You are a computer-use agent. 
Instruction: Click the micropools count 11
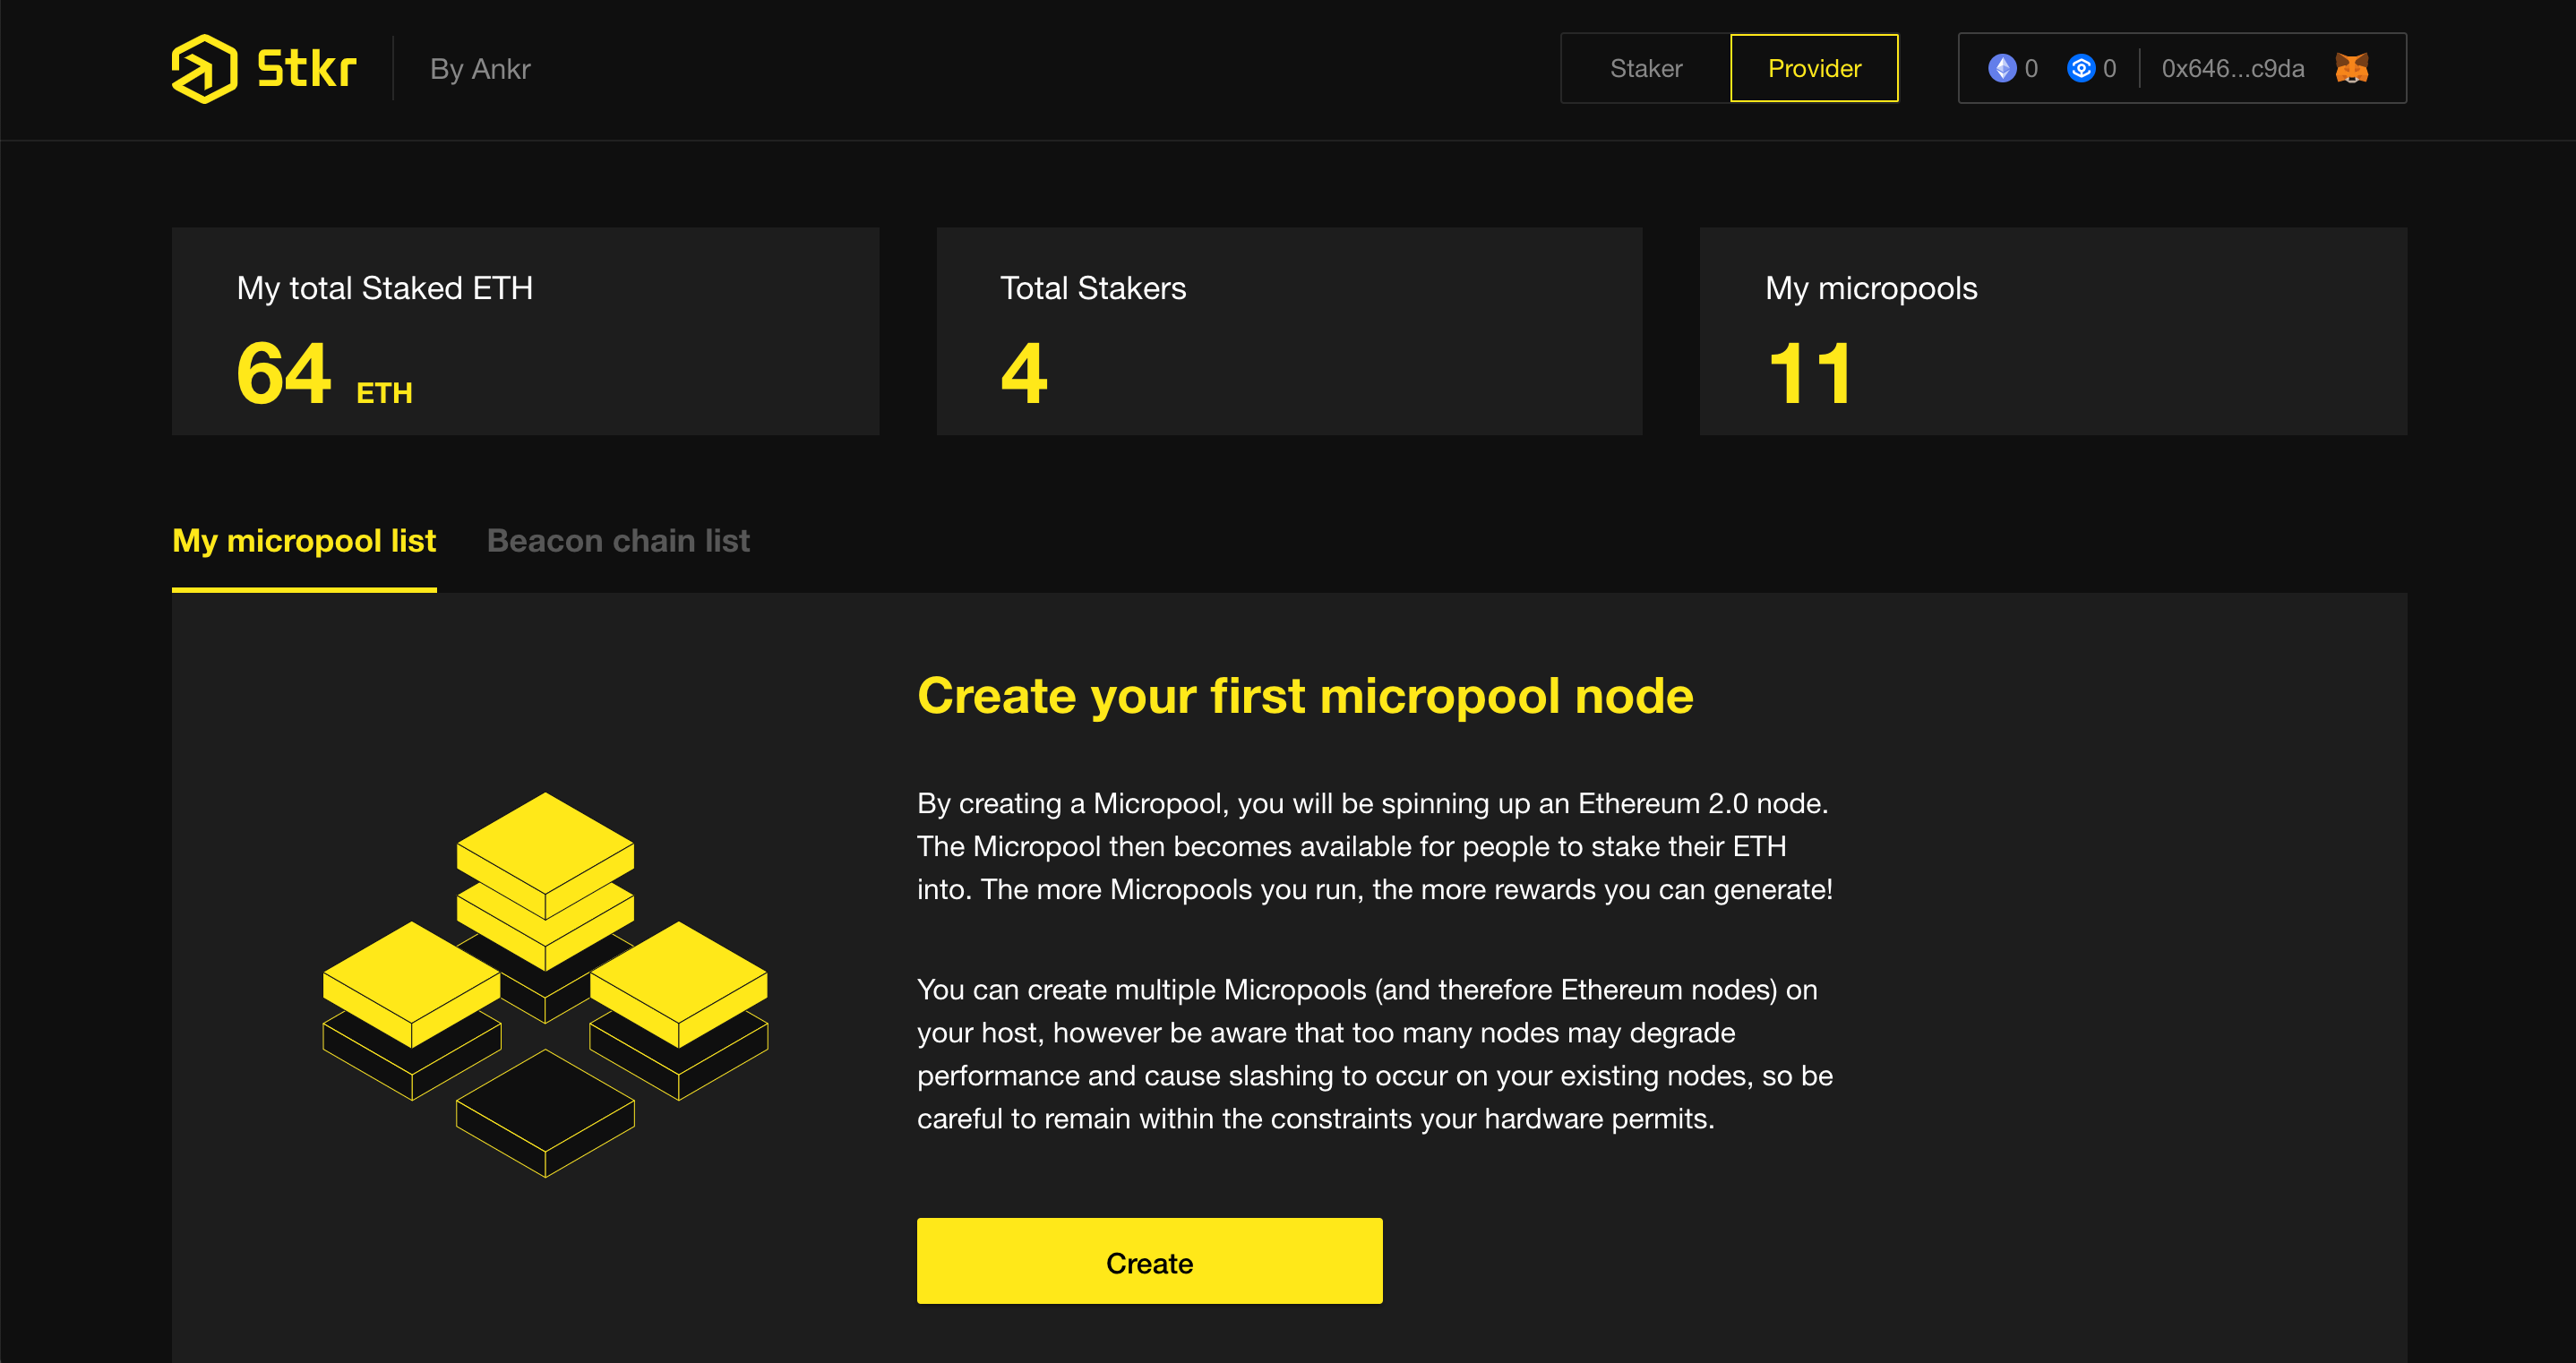[1810, 374]
